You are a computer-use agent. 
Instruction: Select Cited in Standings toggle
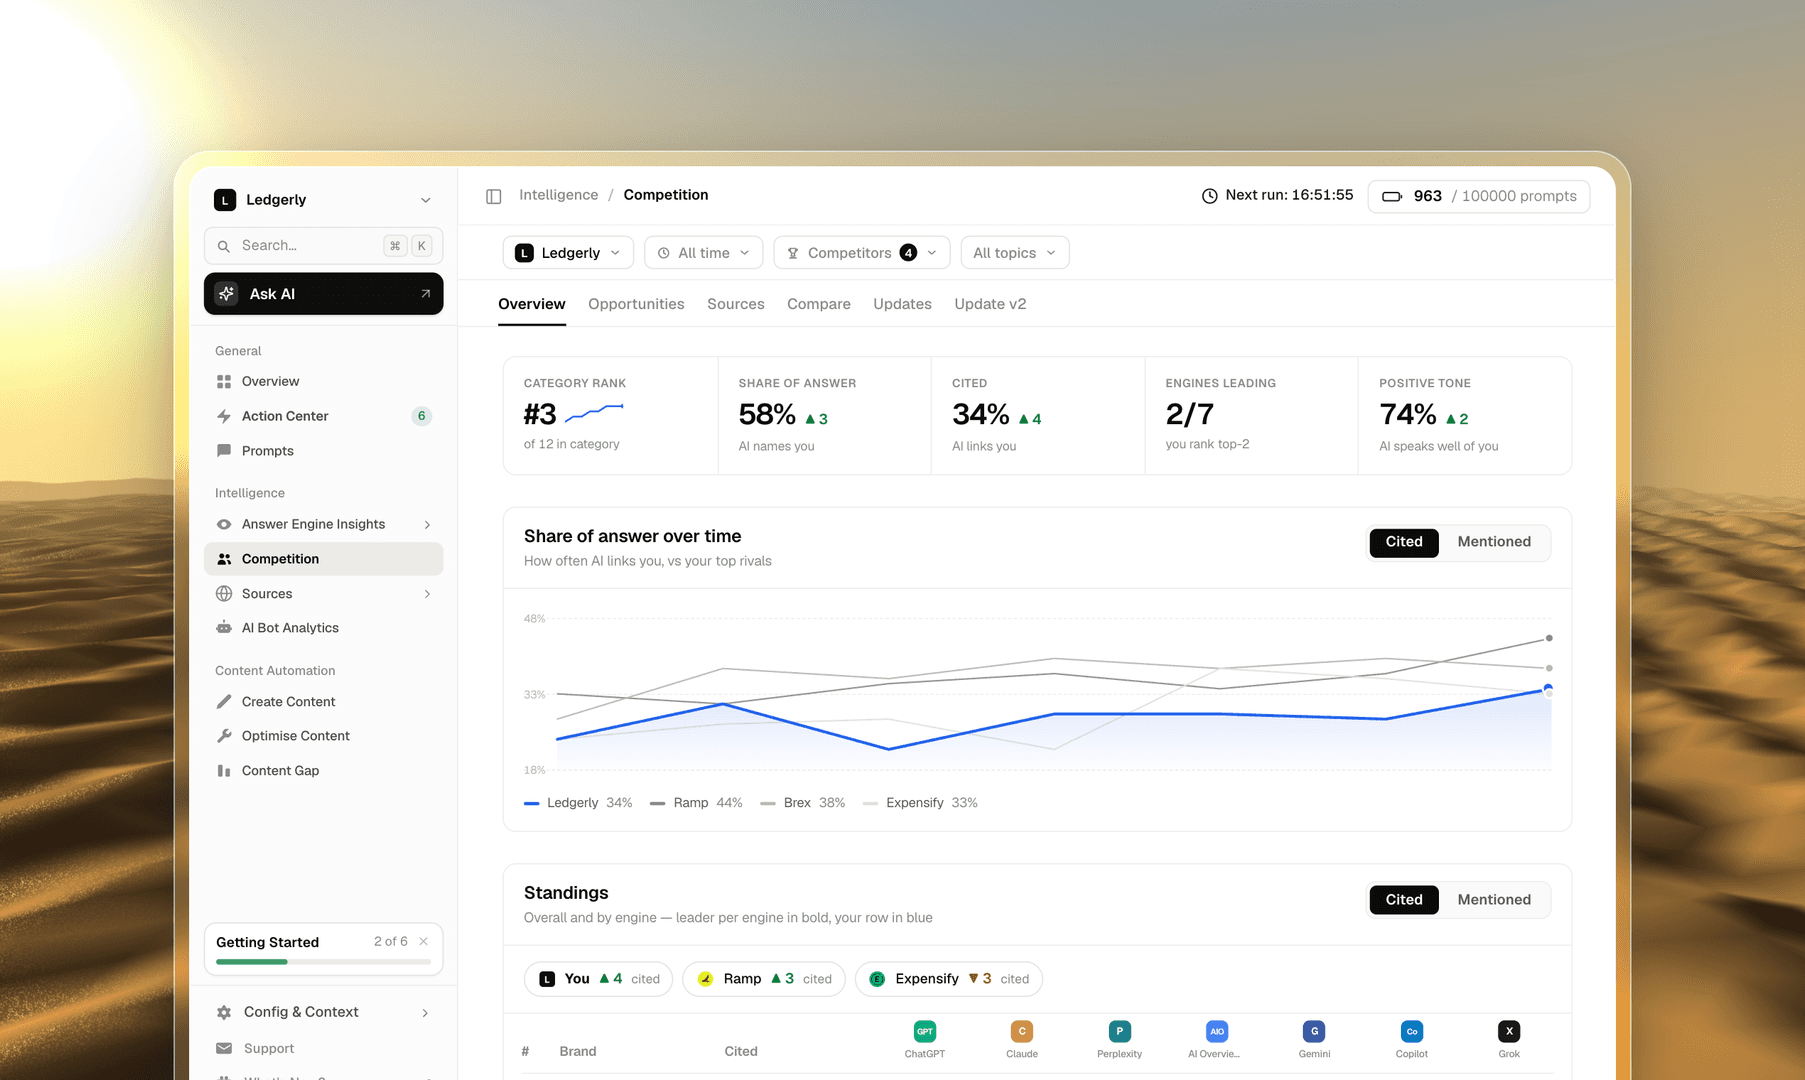tap(1404, 900)
